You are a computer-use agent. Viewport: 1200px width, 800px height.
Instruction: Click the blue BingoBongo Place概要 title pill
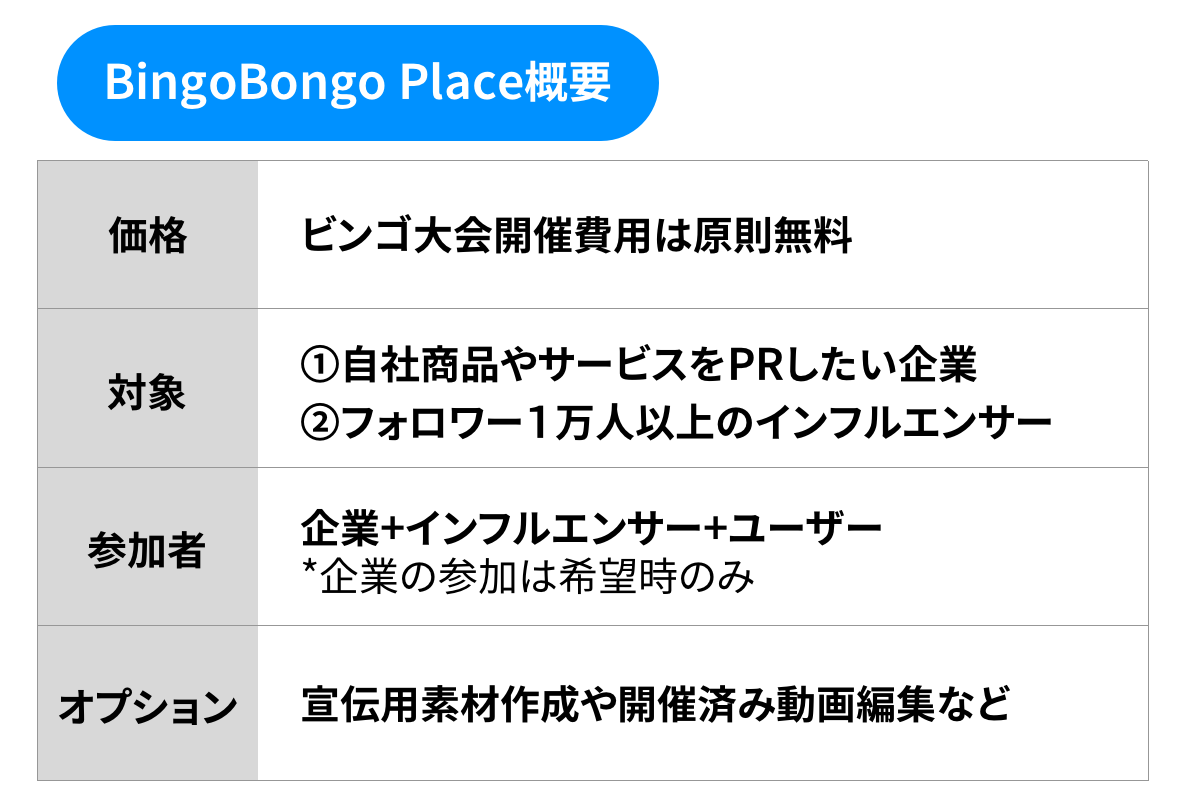point(357,83)
